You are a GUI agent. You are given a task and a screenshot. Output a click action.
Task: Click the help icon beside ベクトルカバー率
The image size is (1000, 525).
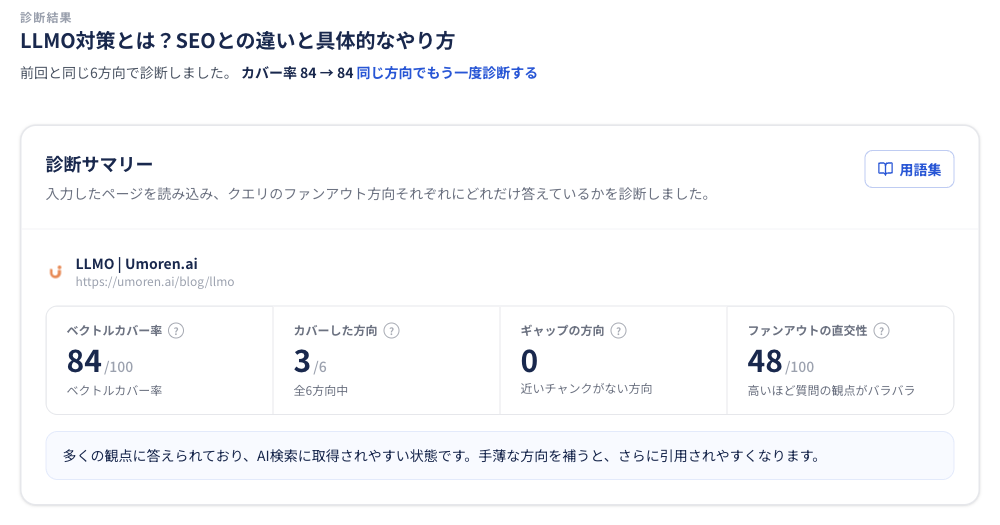[176, 330]
